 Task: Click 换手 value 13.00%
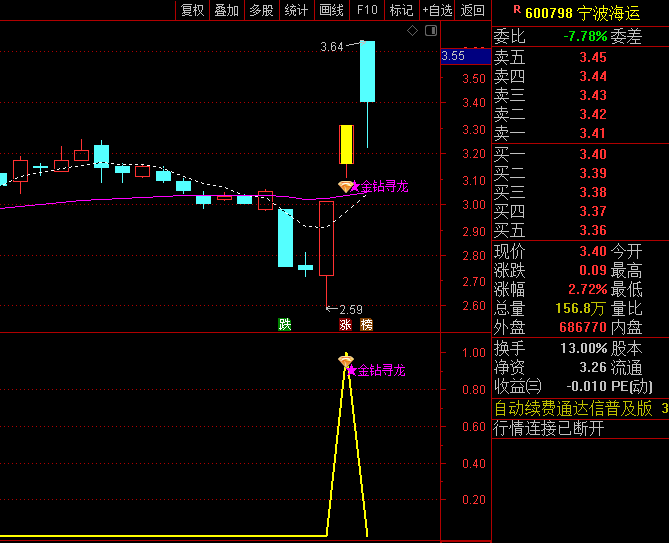click(584, 348)
